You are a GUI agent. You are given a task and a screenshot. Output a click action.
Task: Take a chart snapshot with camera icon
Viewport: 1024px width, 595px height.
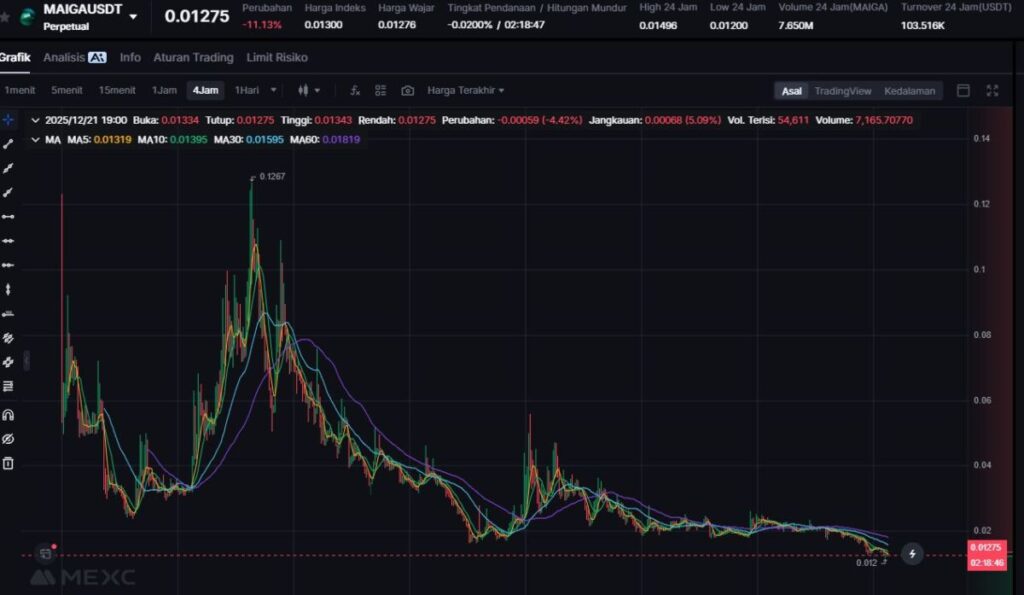click(407, 90)
